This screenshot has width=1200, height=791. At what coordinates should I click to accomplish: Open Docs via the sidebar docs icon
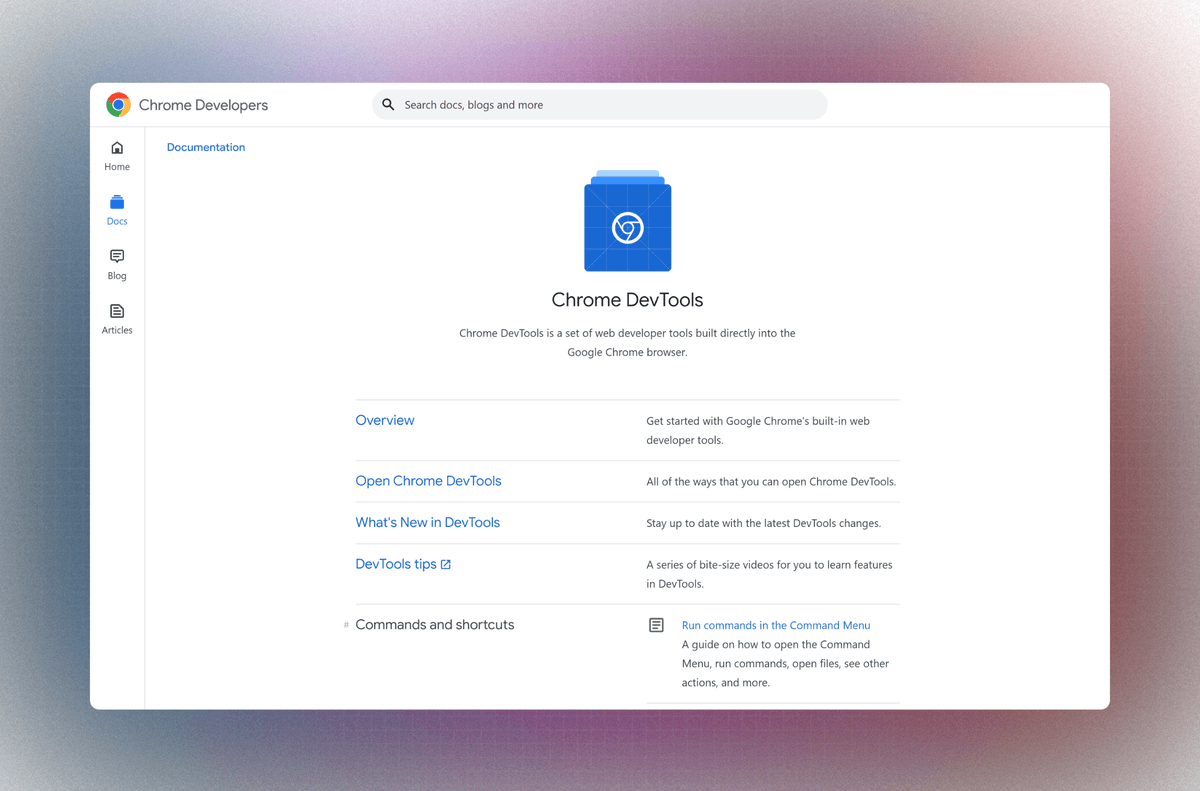pyautogui.click(x=117, y=202)
